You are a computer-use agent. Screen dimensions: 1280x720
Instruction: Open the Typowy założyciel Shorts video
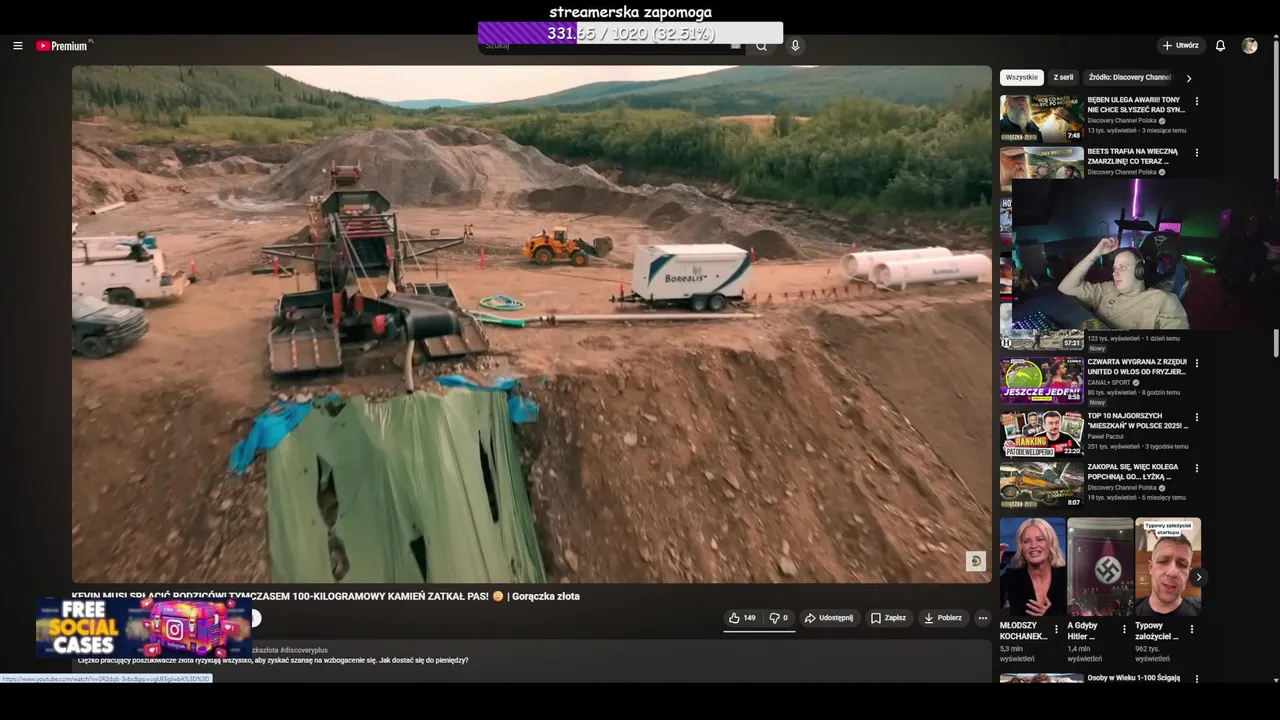coord(1168,567)
